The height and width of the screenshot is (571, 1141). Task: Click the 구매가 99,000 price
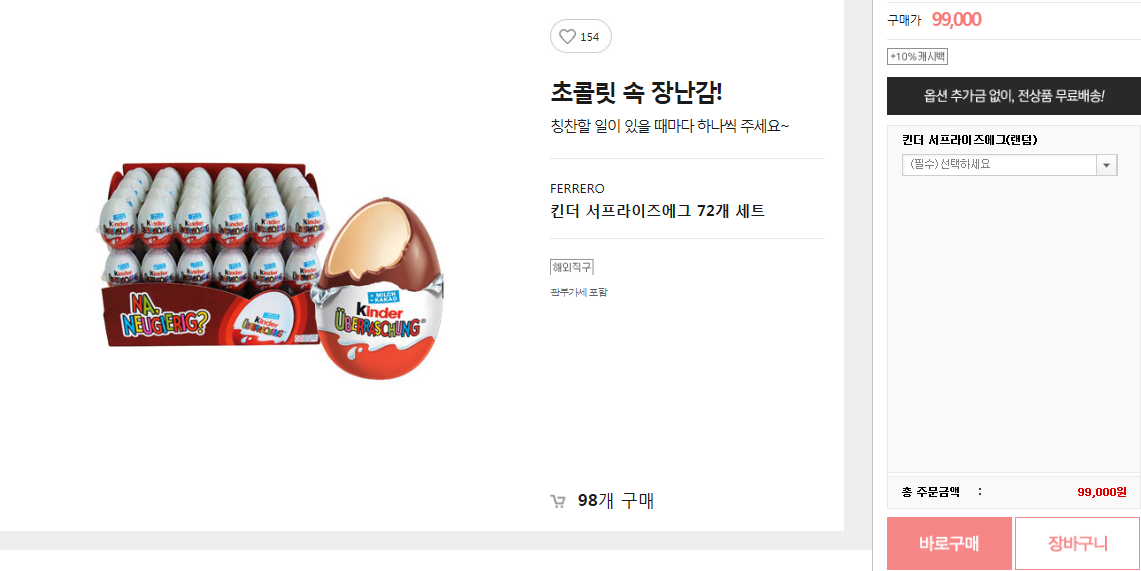click(934, 20)
